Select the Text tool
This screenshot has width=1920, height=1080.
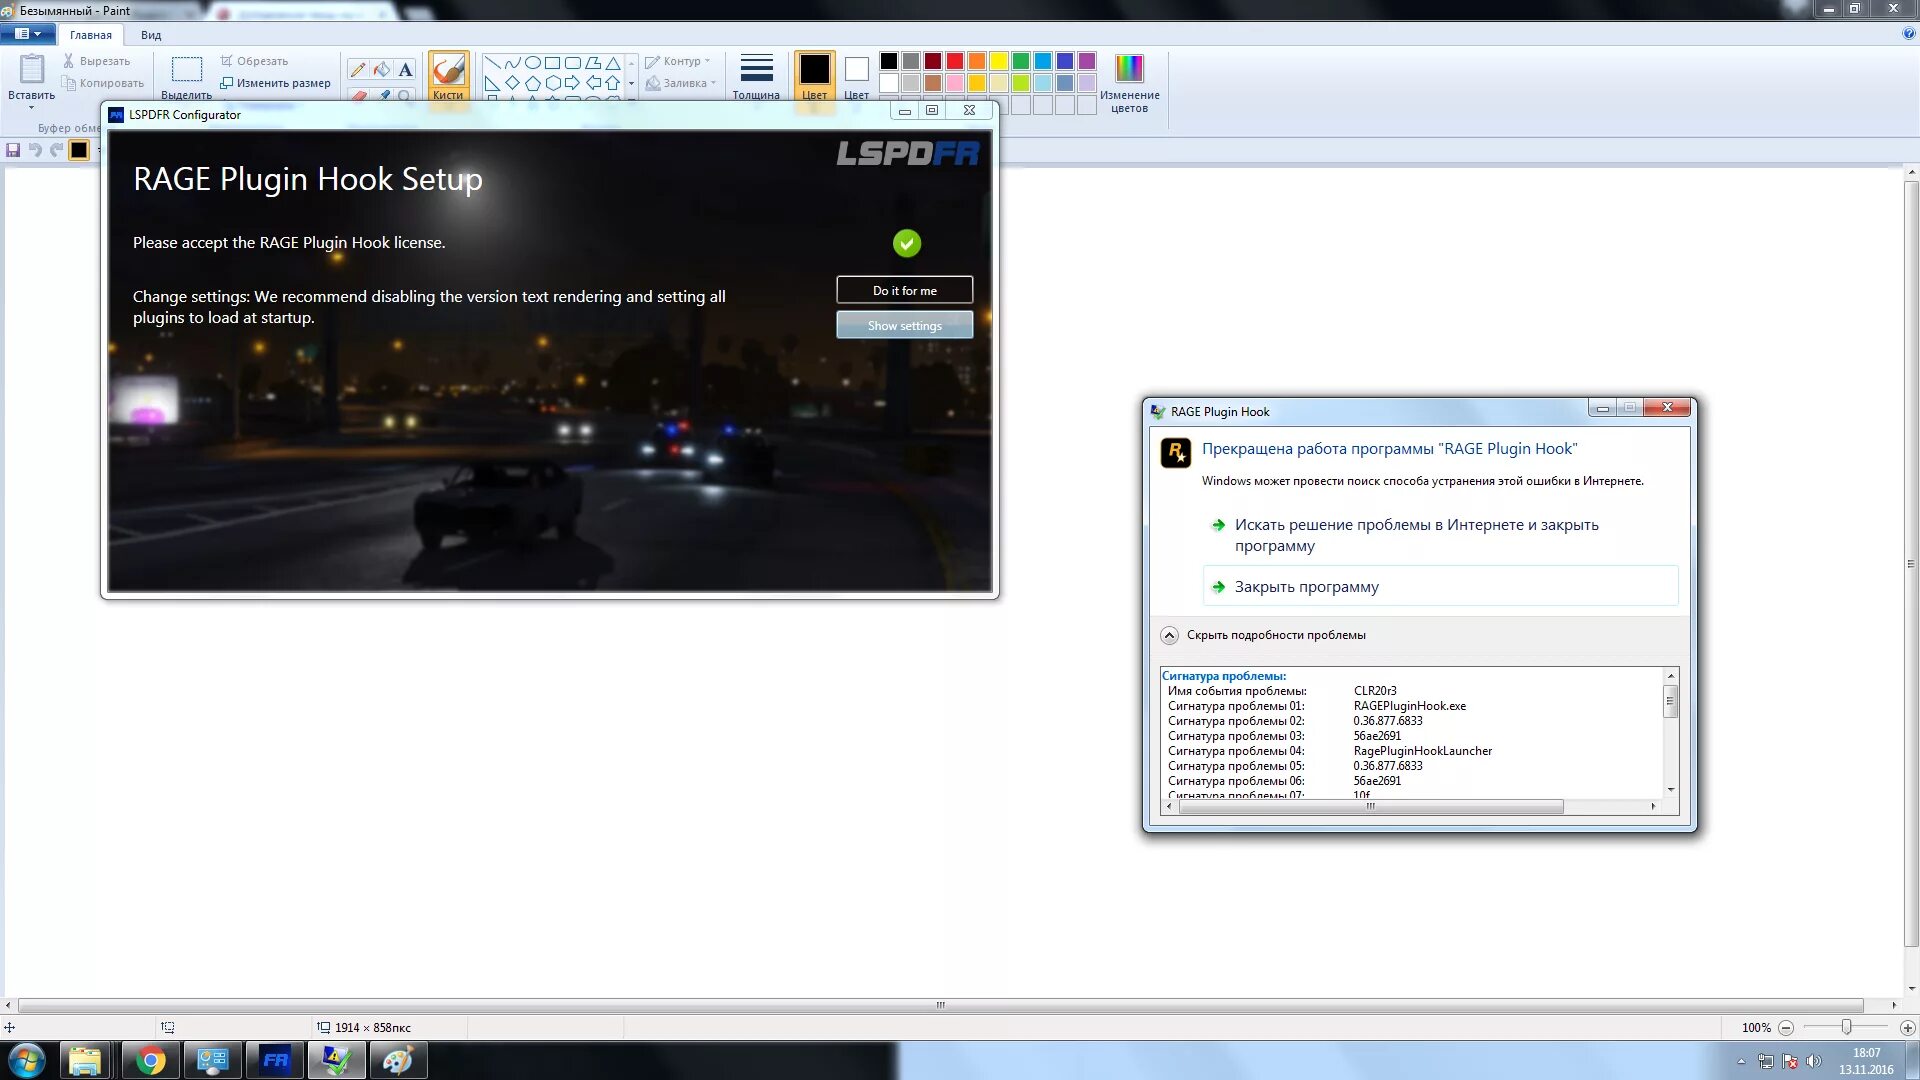point(405,69)
